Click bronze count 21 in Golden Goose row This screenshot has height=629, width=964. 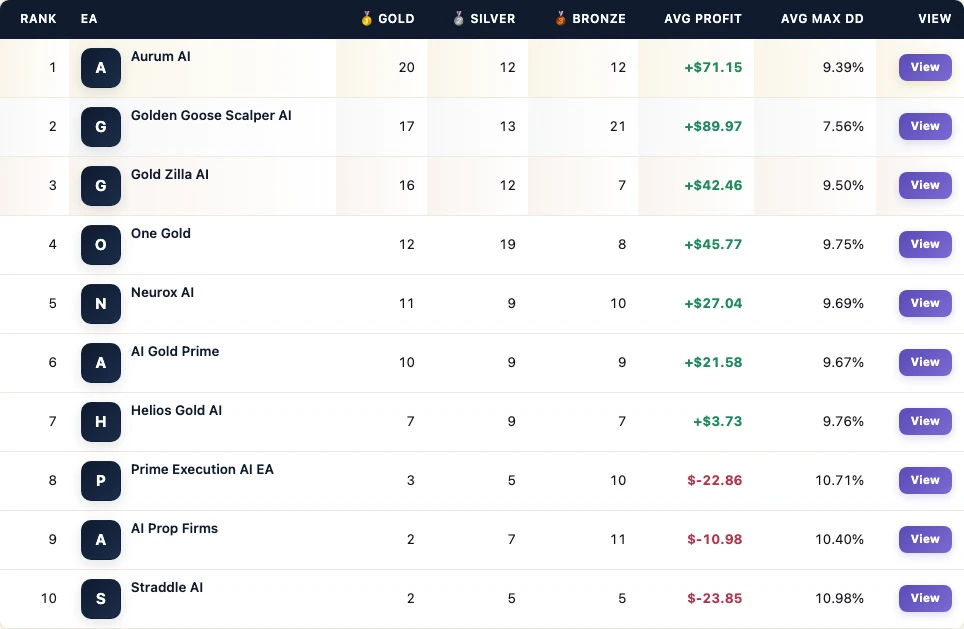point(618,127)
